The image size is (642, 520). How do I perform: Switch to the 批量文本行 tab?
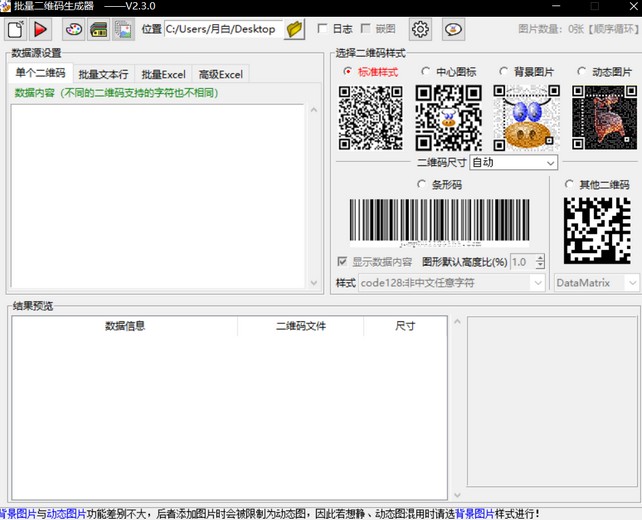click(103, 74)
